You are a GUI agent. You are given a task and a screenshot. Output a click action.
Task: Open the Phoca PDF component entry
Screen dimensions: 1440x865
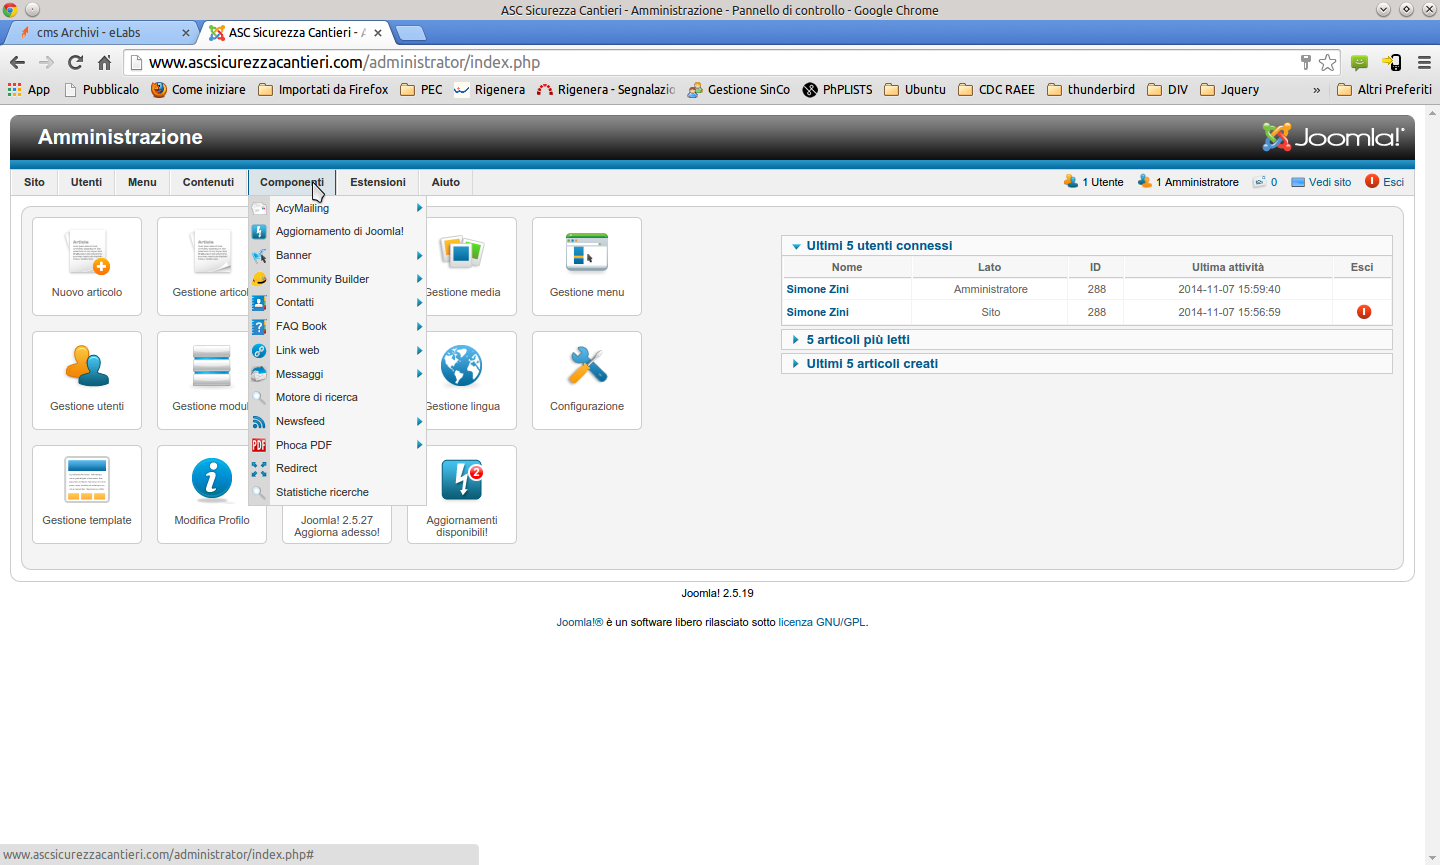coord(338,445)
